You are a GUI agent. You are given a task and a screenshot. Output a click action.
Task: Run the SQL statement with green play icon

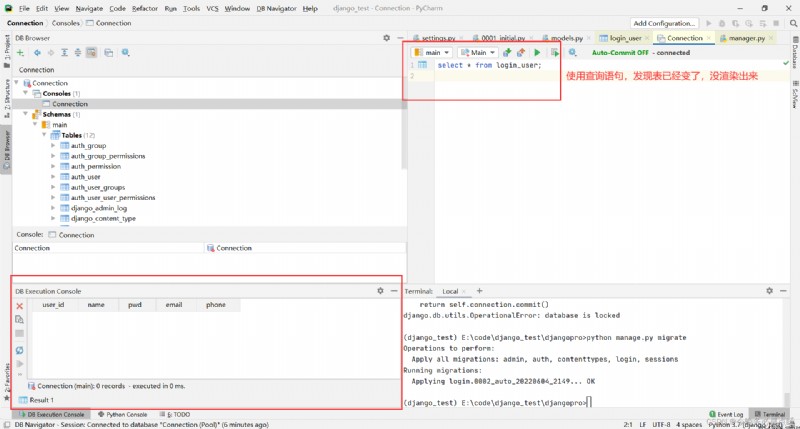[537, 53]
